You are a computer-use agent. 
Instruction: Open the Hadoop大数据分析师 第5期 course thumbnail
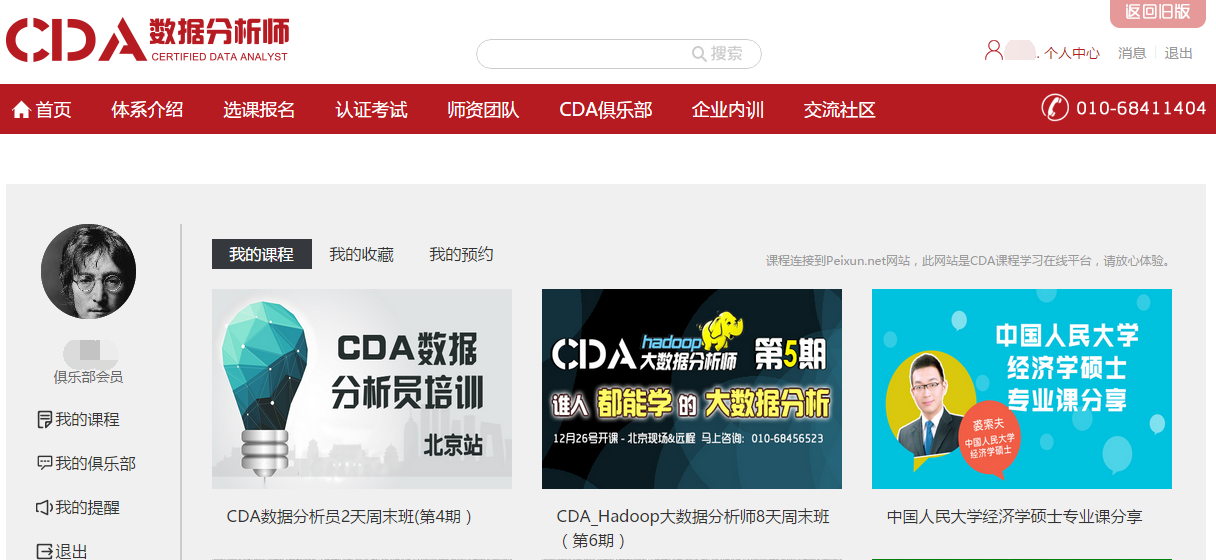[x=692, y=389]
